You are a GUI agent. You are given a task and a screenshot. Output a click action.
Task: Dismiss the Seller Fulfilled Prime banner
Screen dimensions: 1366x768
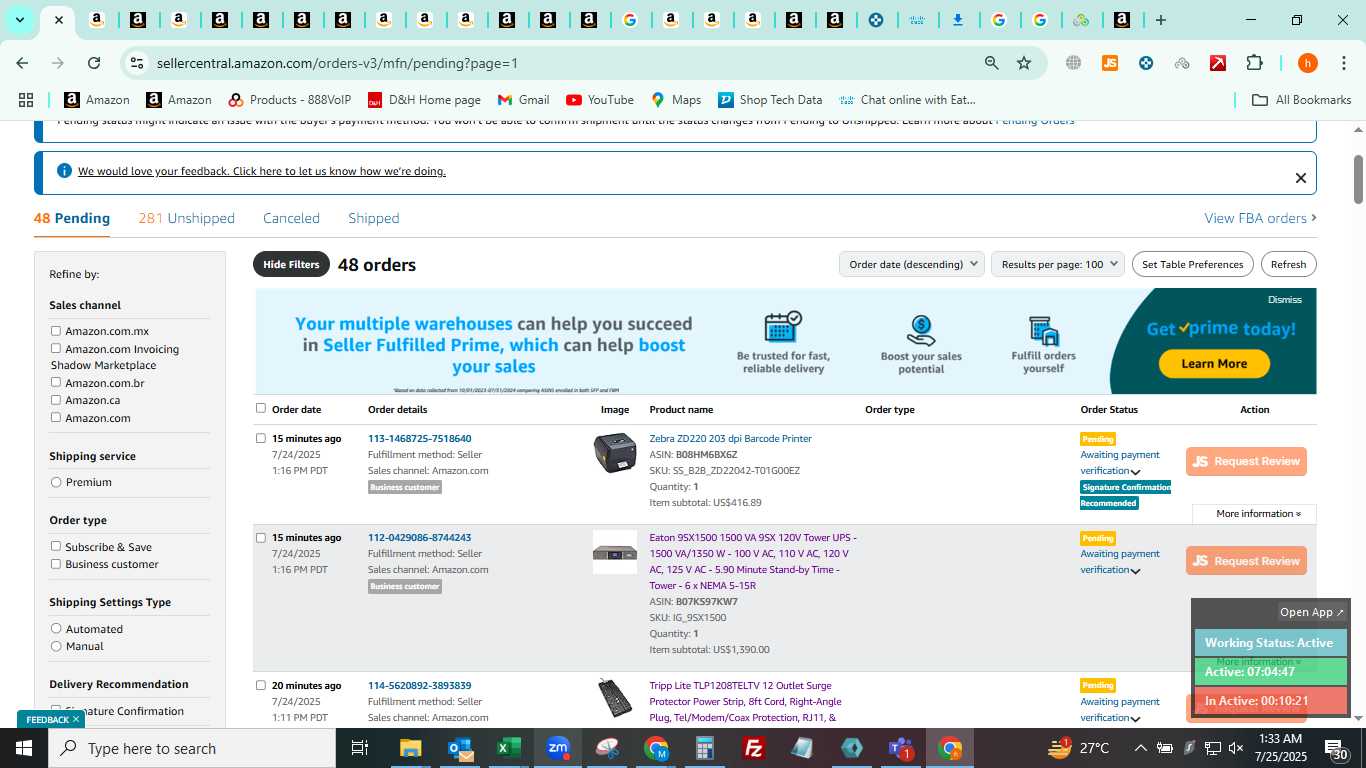tap(1285, 299)
